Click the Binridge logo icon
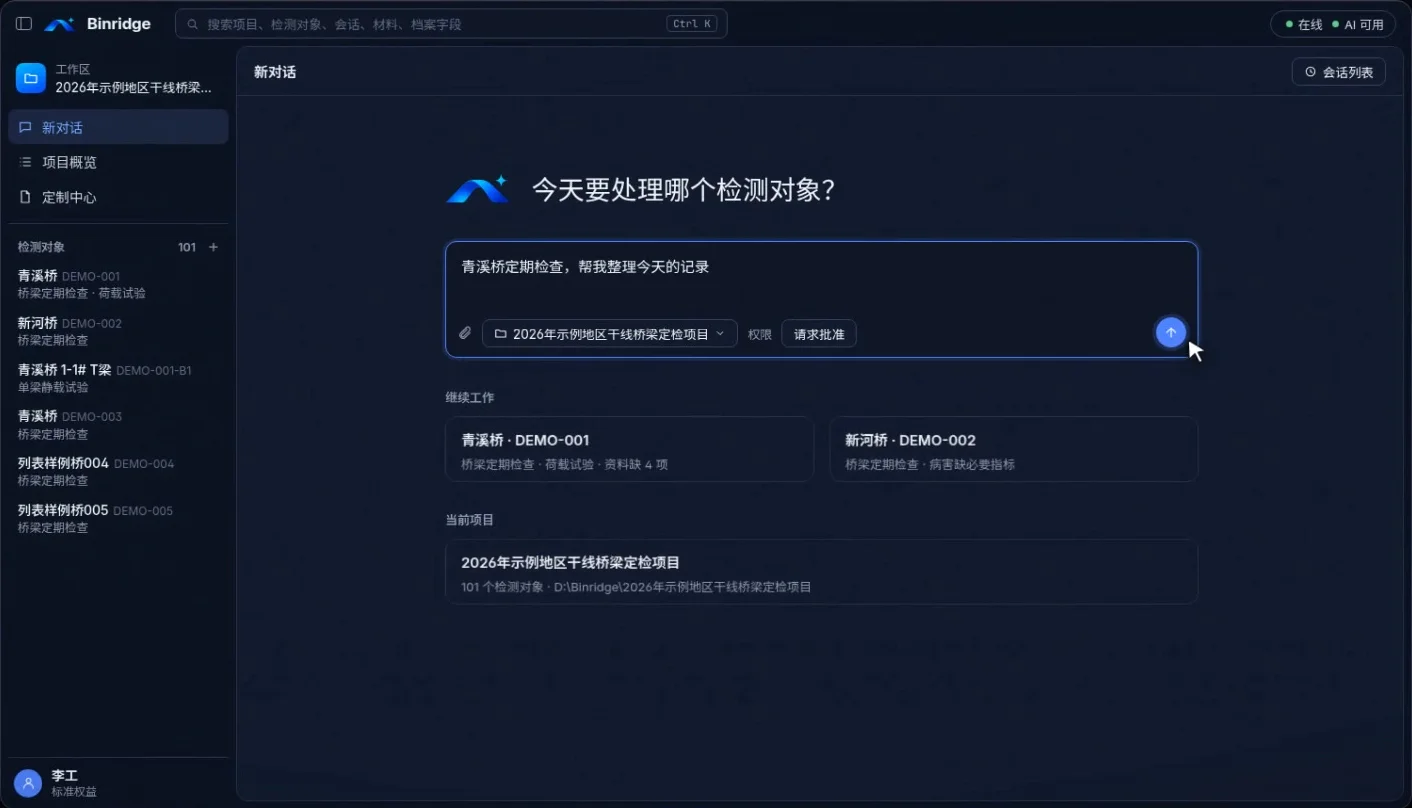Image resolution: width=1412 pixels, height=808 pixels. click(59, 24)
